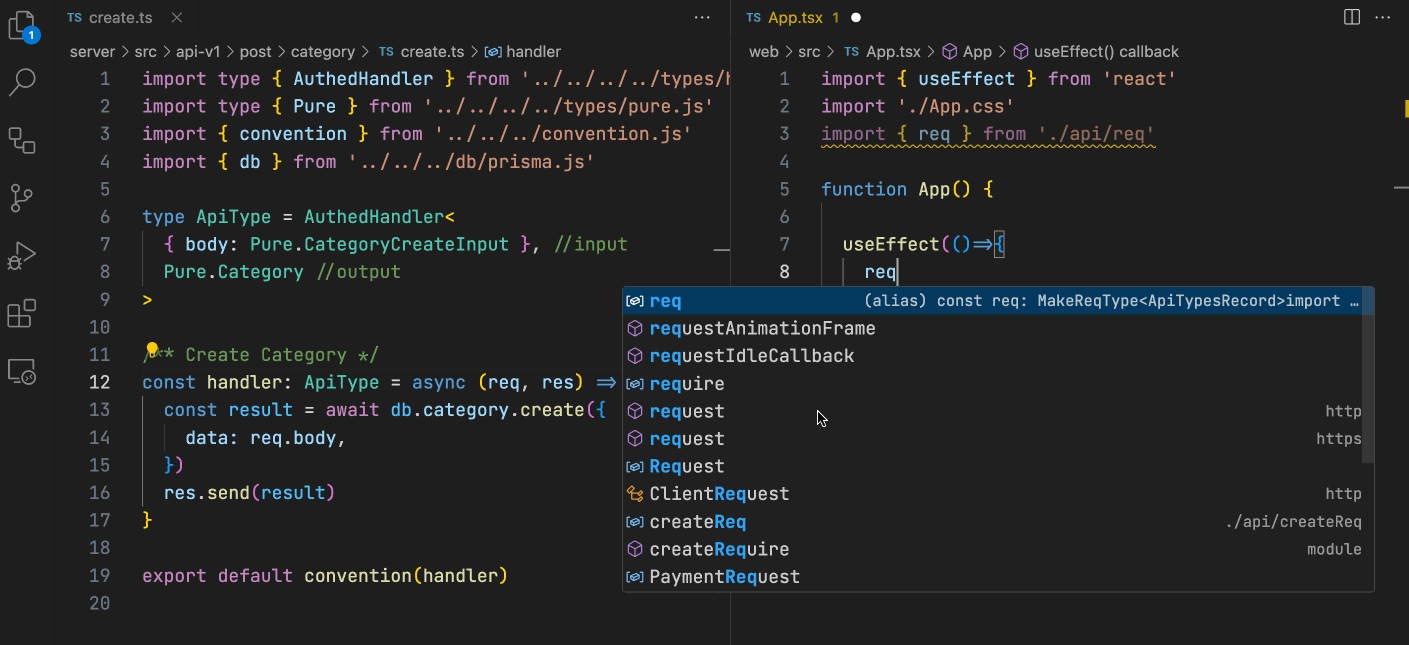Viewport: 1409px width, 645px height.
Task: Click the unsaved dot on App.tsx tab
Action: click(x=856, y=18)
